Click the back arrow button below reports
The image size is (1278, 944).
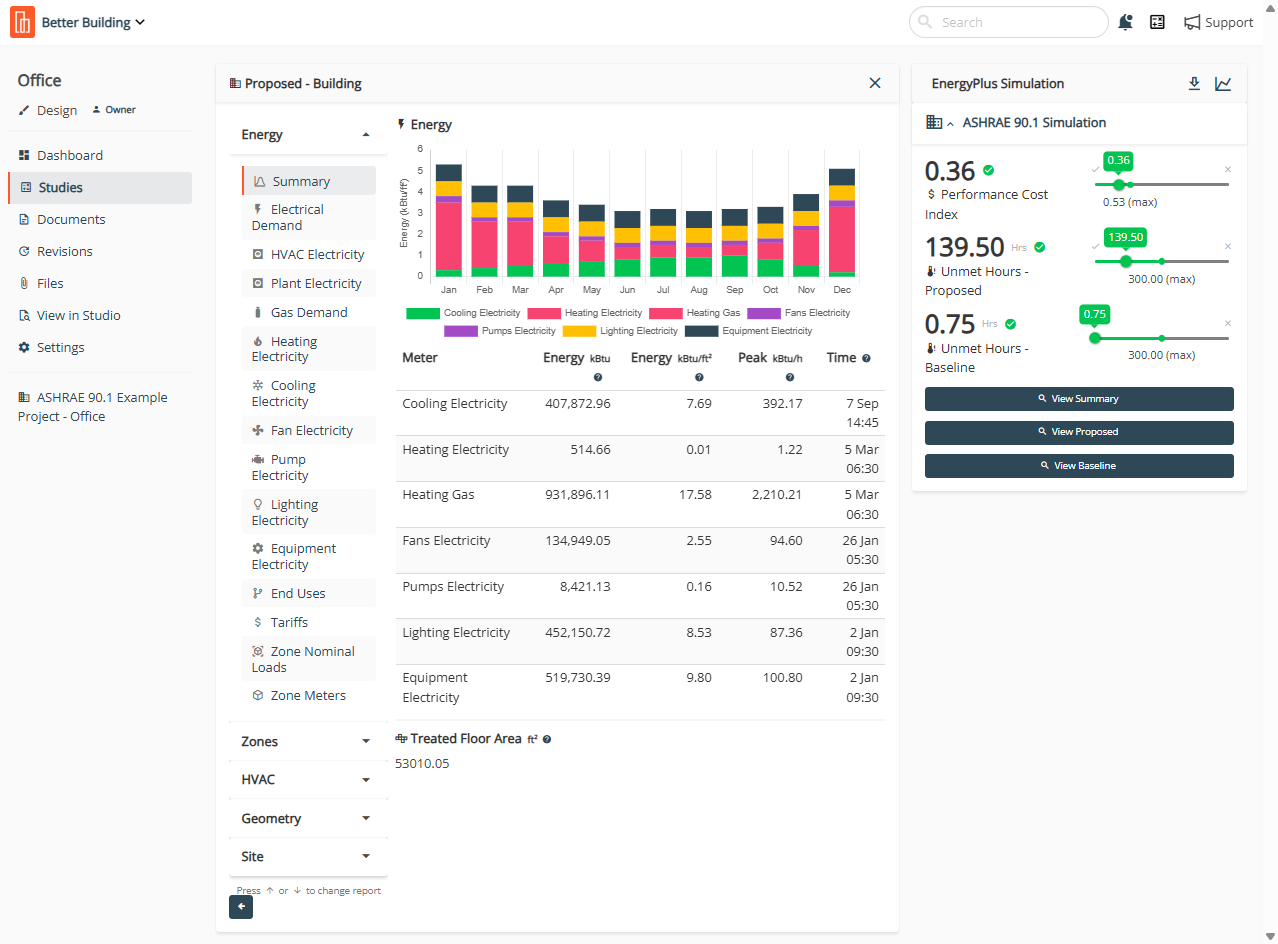241,907
